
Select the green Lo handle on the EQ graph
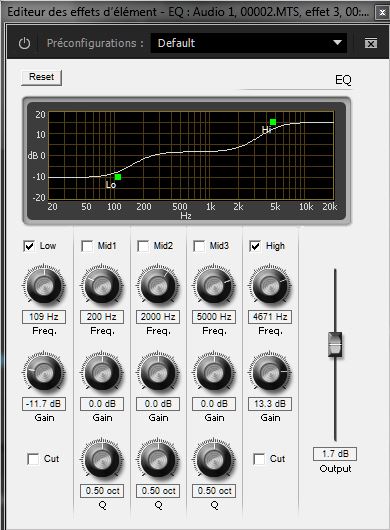pos(118,177)
